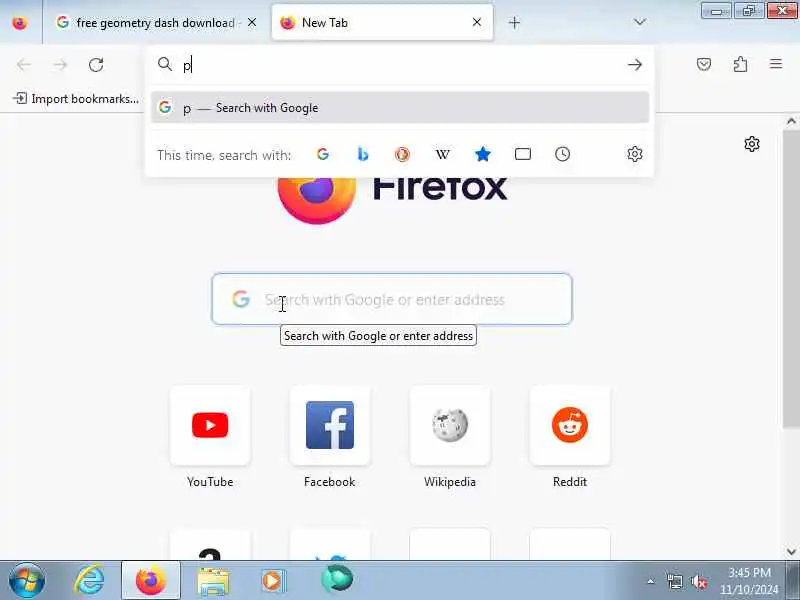This screenshot has height=600, width=800.
Task: Open the new tab personalize gear
Action: coord(752,144)
